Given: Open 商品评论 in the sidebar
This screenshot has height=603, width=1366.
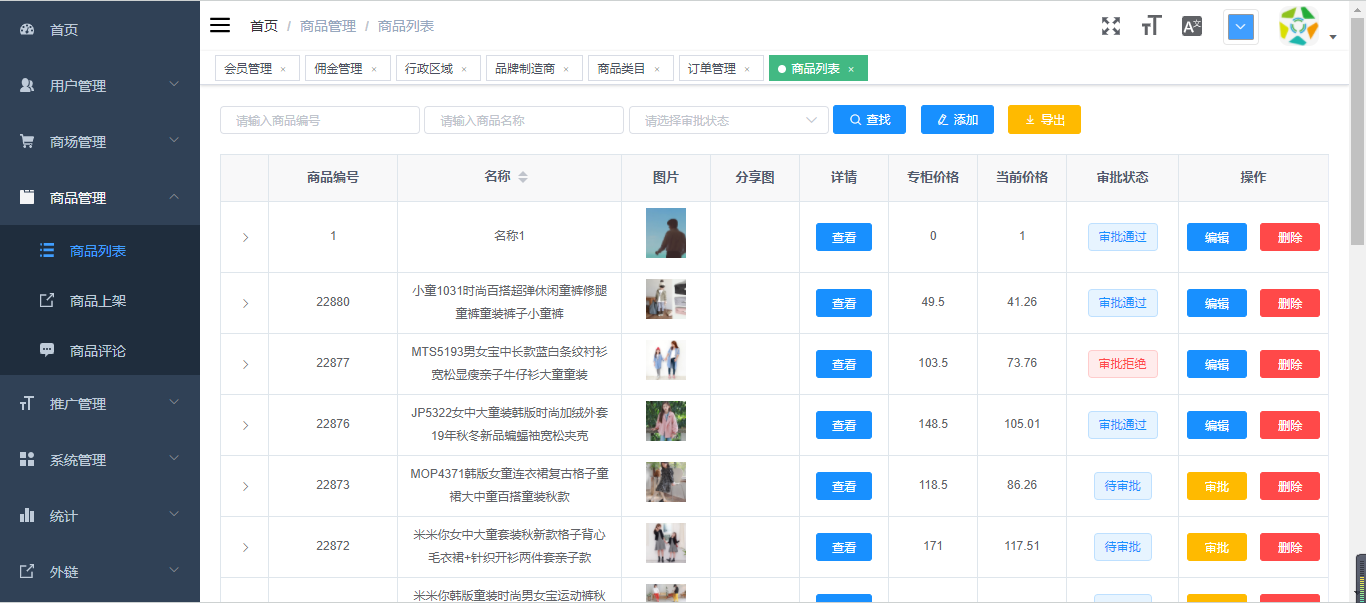Looking at the screenshot, I should click(100, 350).
